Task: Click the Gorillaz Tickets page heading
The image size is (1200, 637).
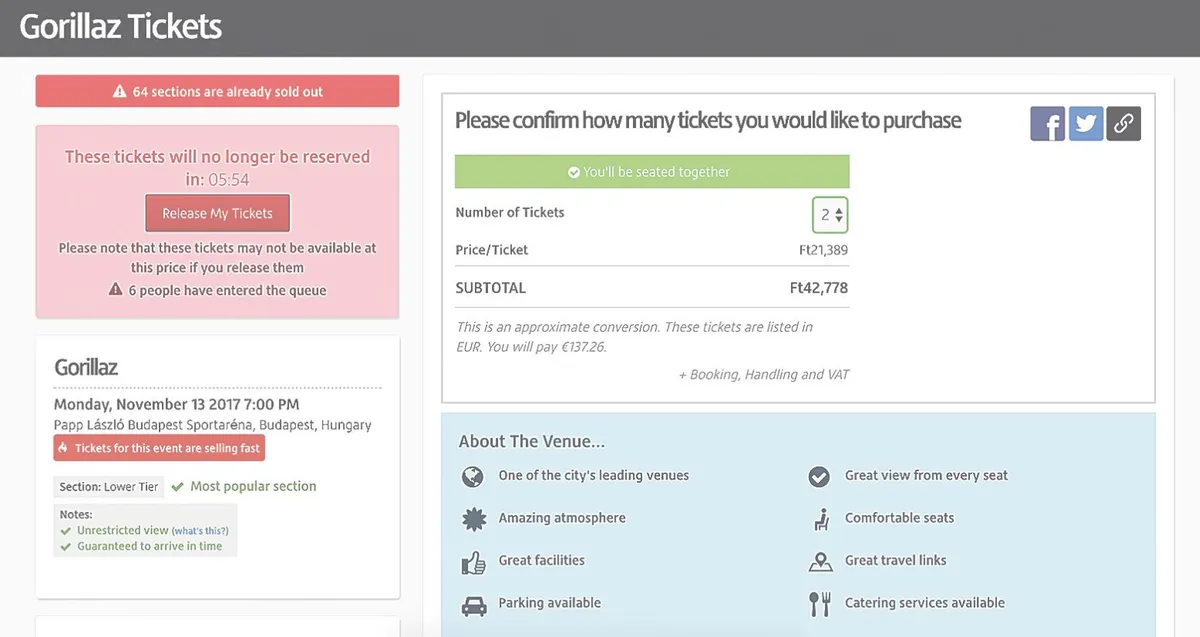Action: (121, 26)
